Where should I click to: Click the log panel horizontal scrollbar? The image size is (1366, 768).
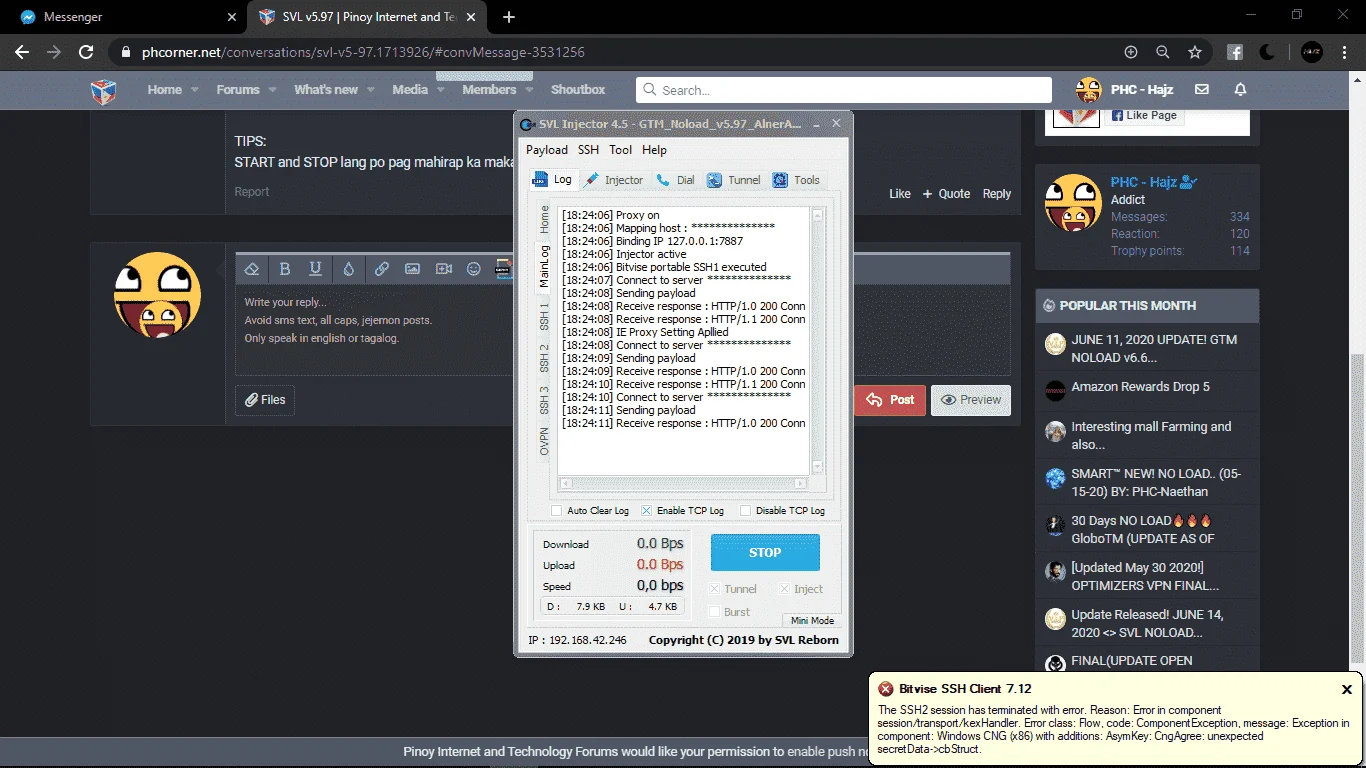[x=683, y=483]
